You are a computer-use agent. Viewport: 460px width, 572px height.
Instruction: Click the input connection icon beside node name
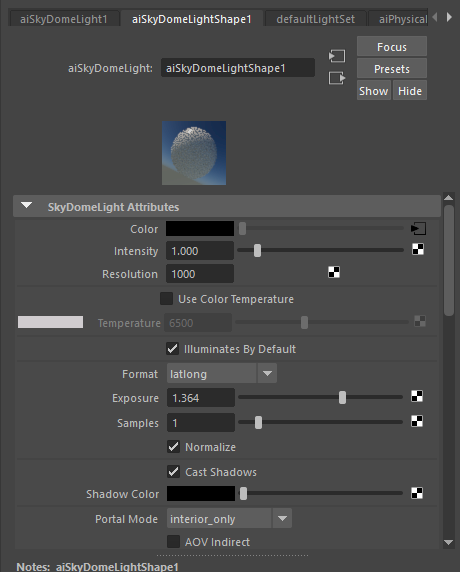337,56
